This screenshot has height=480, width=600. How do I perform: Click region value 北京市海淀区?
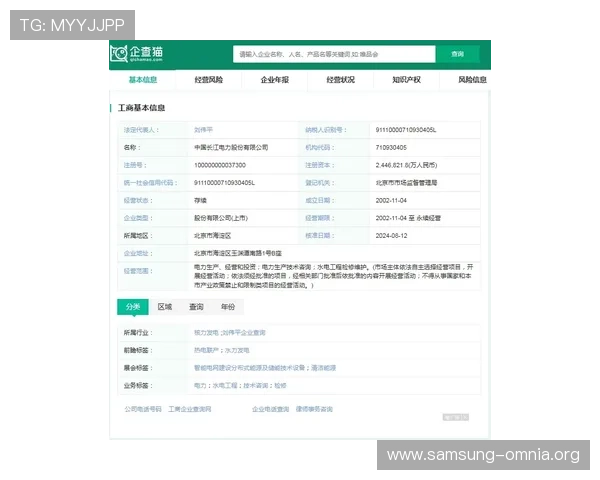(x=212, y=235)
